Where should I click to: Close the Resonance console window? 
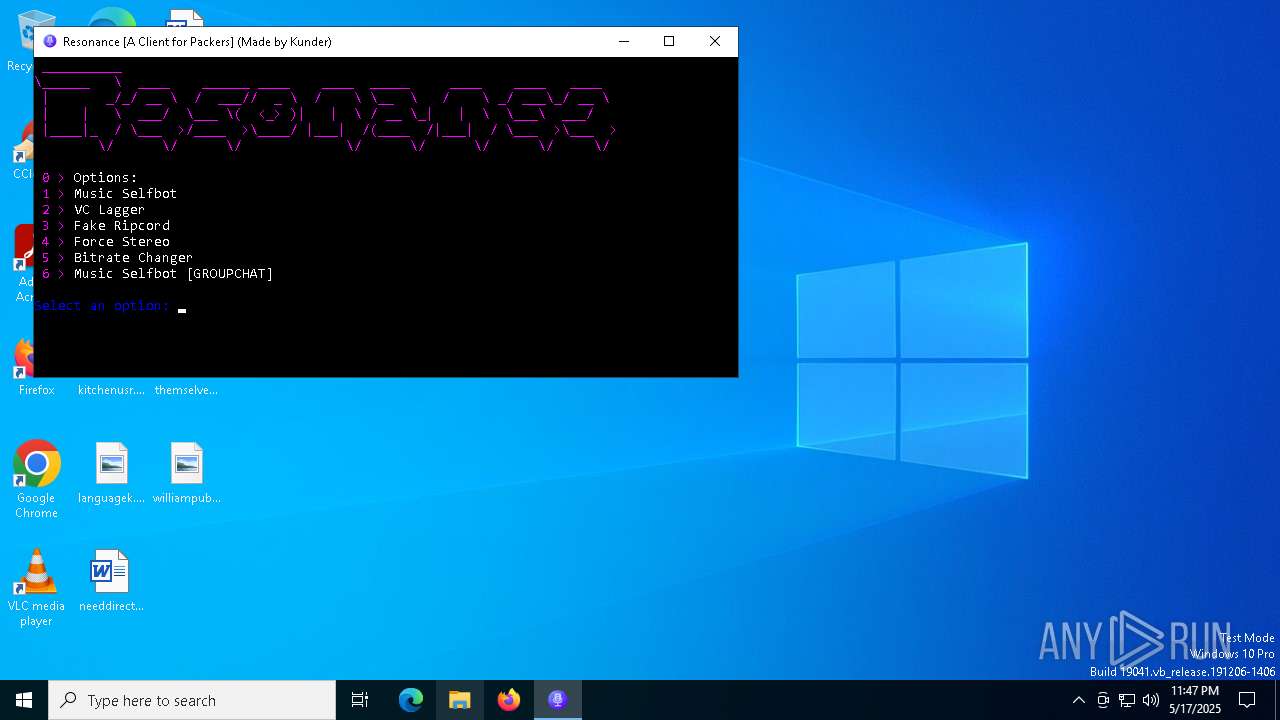coord(715,41)
